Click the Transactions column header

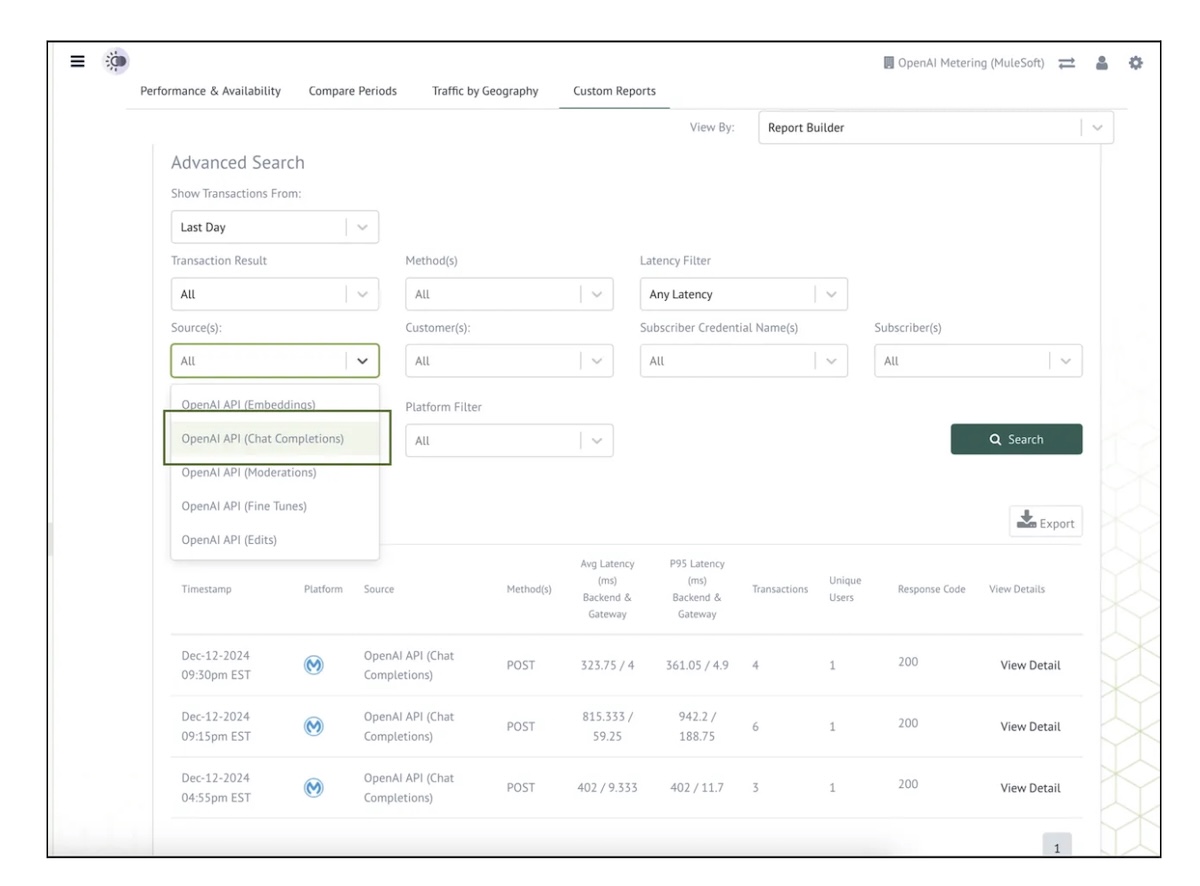[780, 589]
